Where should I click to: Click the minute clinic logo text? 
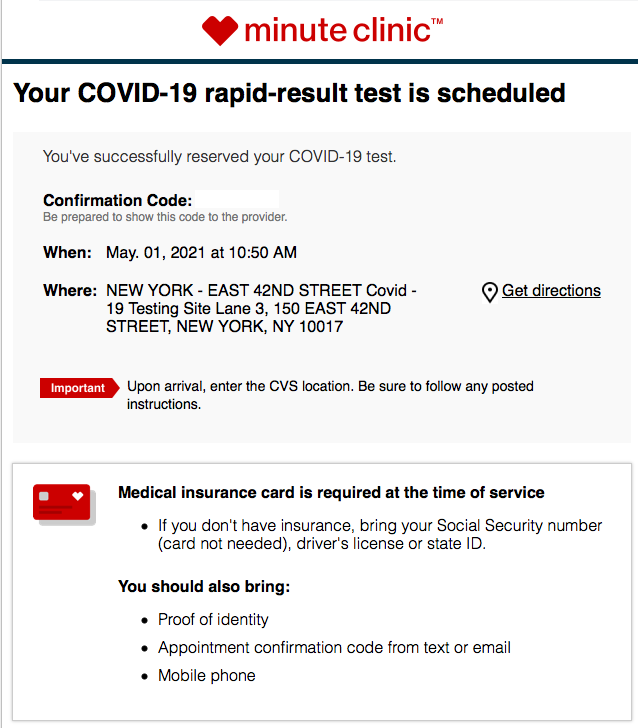(343, 30)
